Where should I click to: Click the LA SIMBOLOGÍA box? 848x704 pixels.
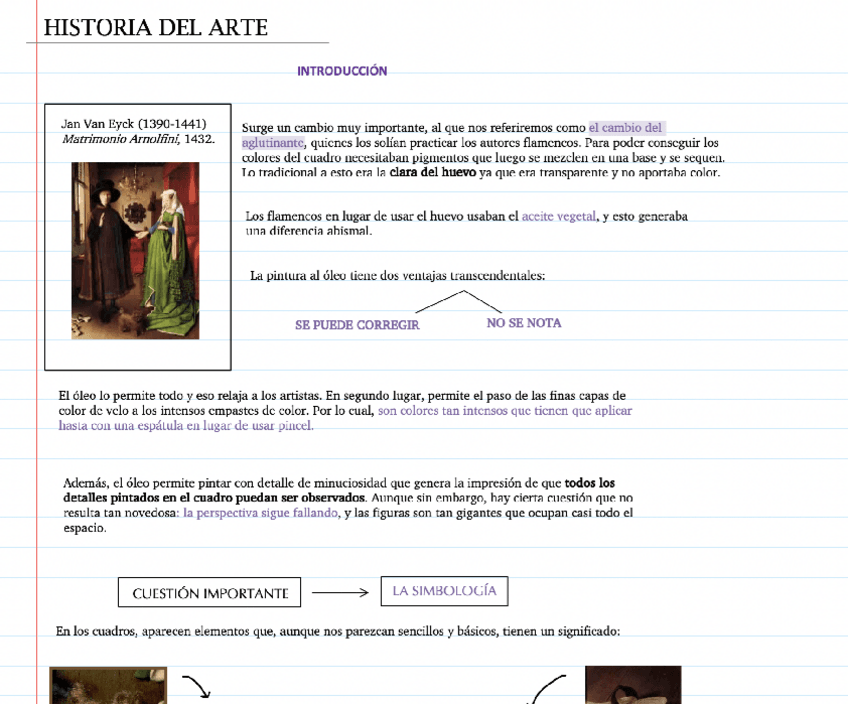pos(444,591)
